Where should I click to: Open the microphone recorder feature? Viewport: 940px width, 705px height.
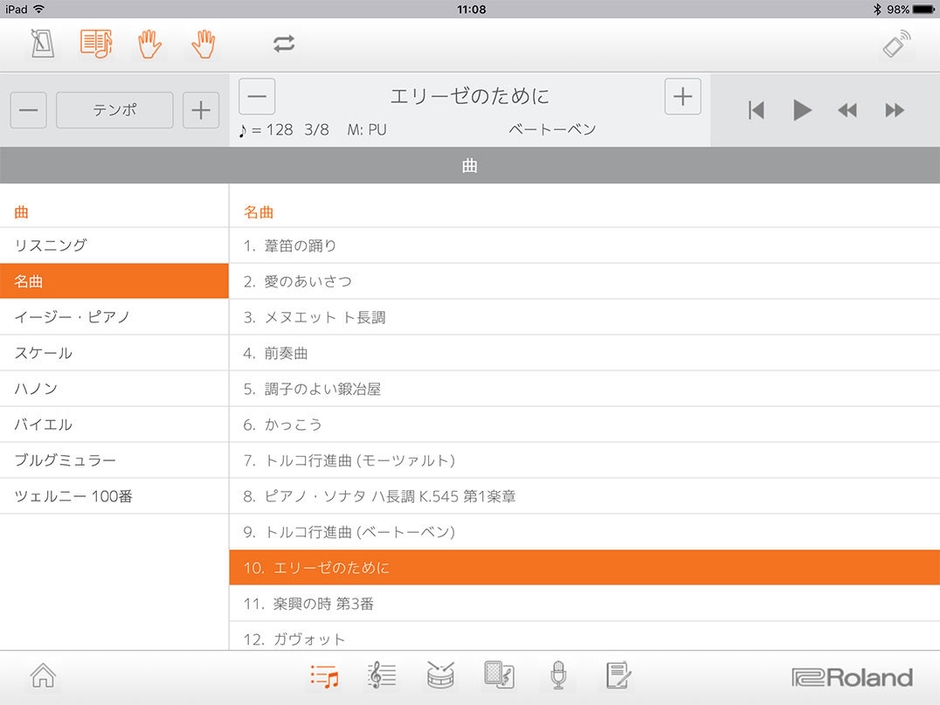pos(558,677)
